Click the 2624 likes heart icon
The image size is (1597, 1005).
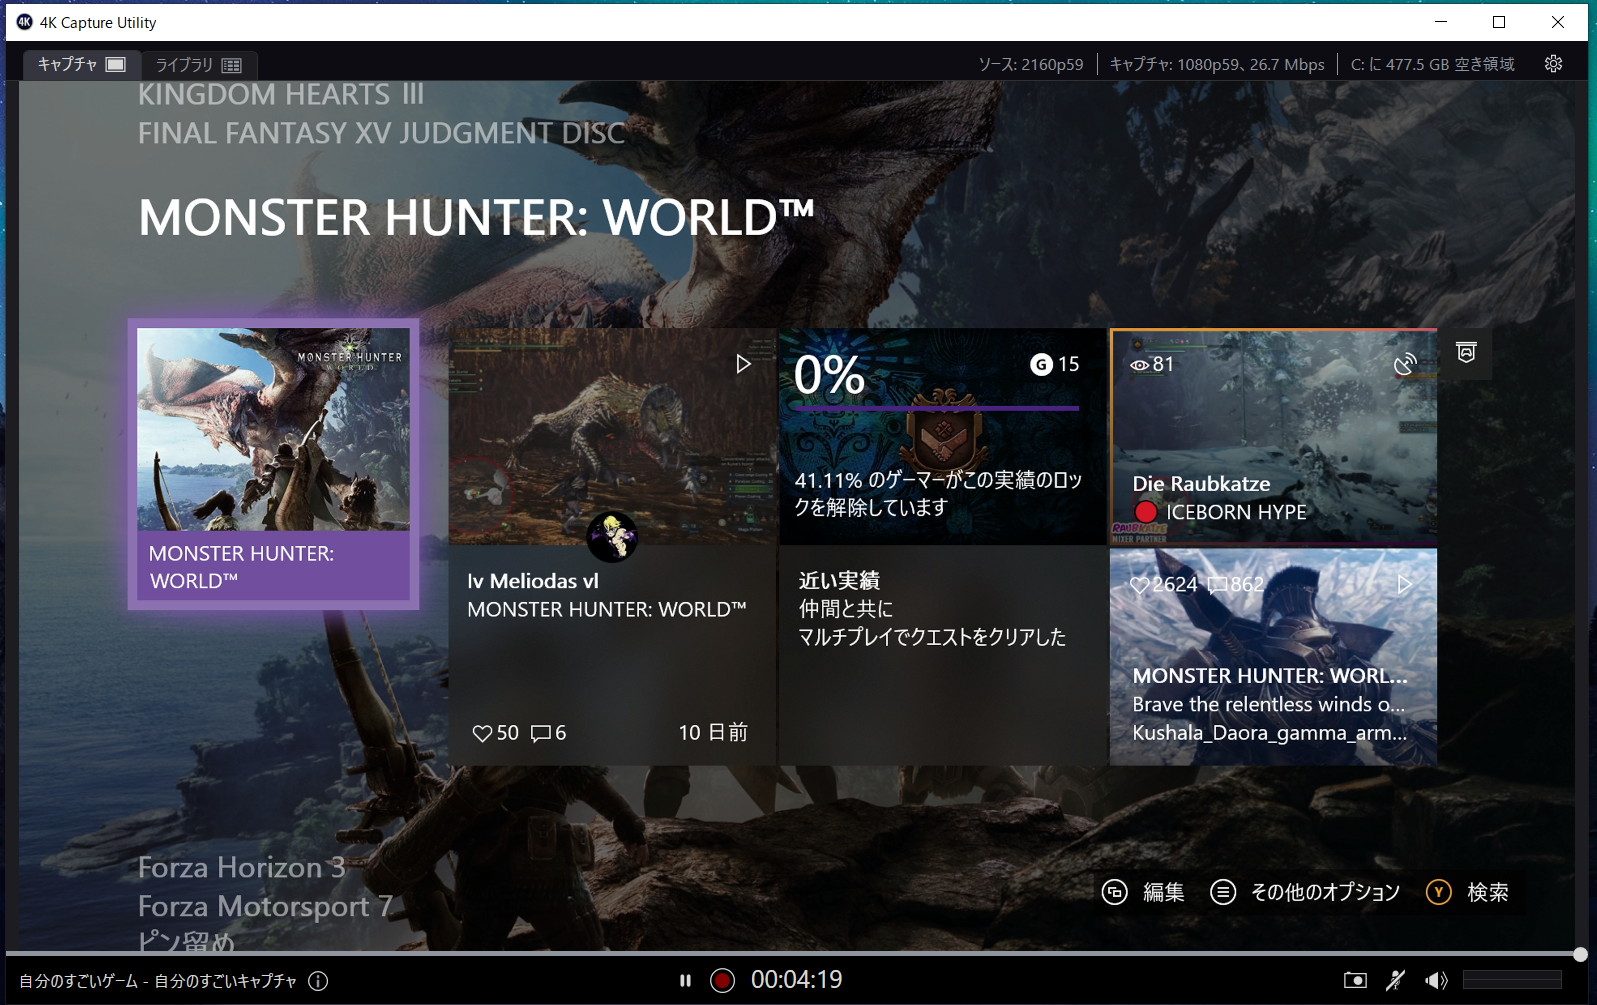click(x=1139, y=585)
